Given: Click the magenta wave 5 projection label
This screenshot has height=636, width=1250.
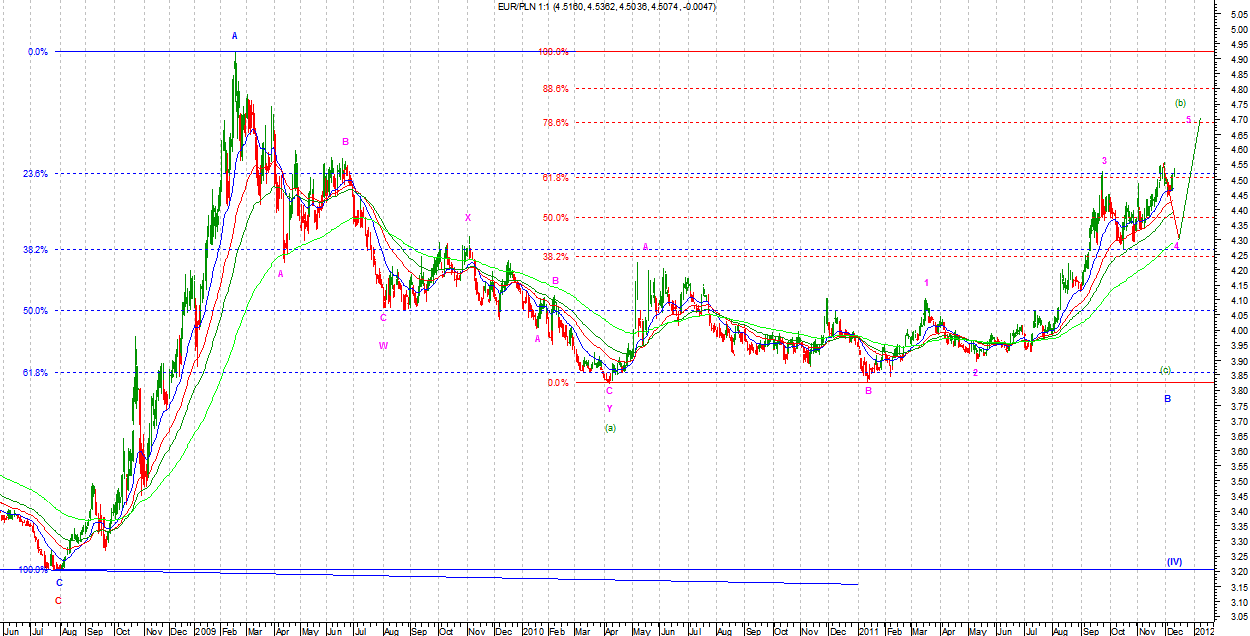Looking at the screenshot, I should [1188, 120].
